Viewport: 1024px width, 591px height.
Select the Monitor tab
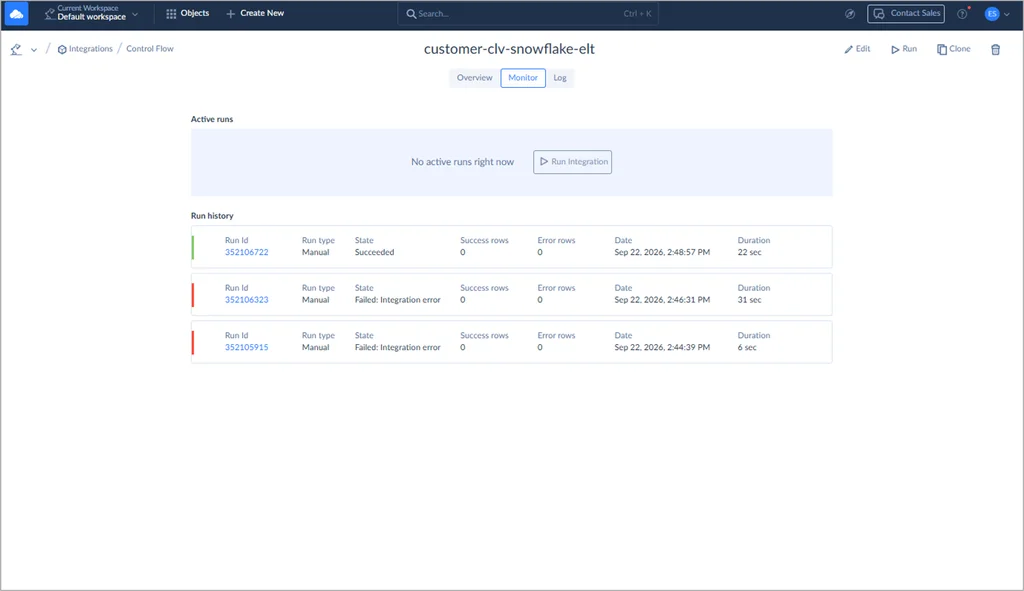pyautogui.click(x=523, y=78)
